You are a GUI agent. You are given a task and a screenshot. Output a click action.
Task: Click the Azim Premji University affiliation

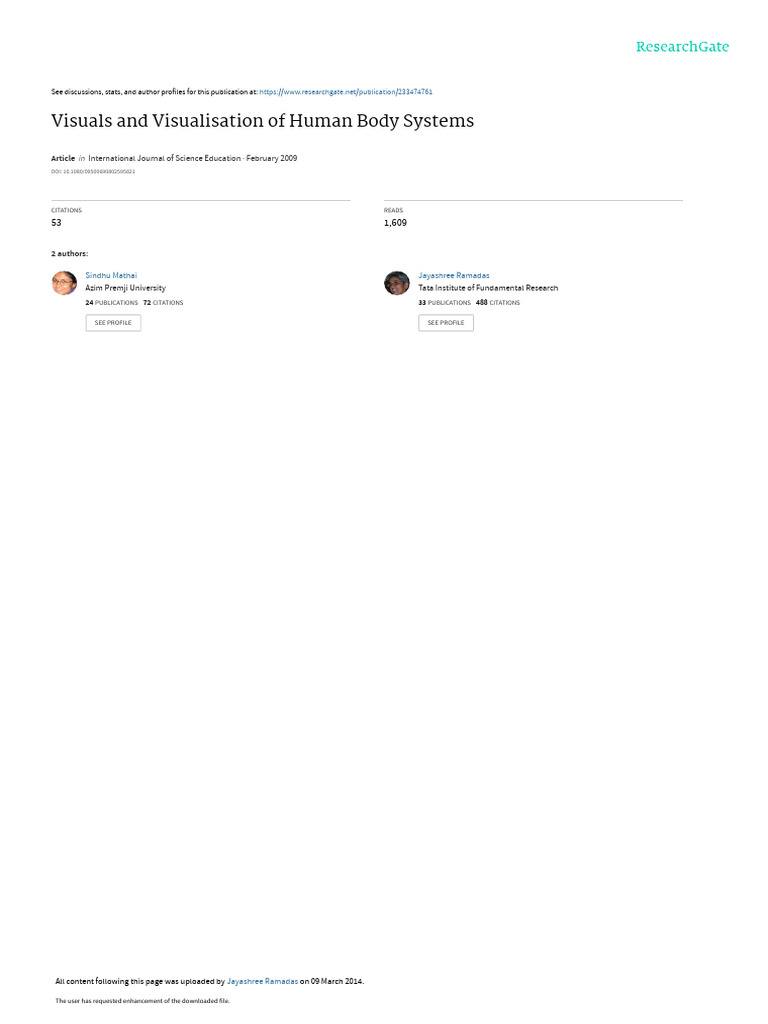(x=125, y=288)
